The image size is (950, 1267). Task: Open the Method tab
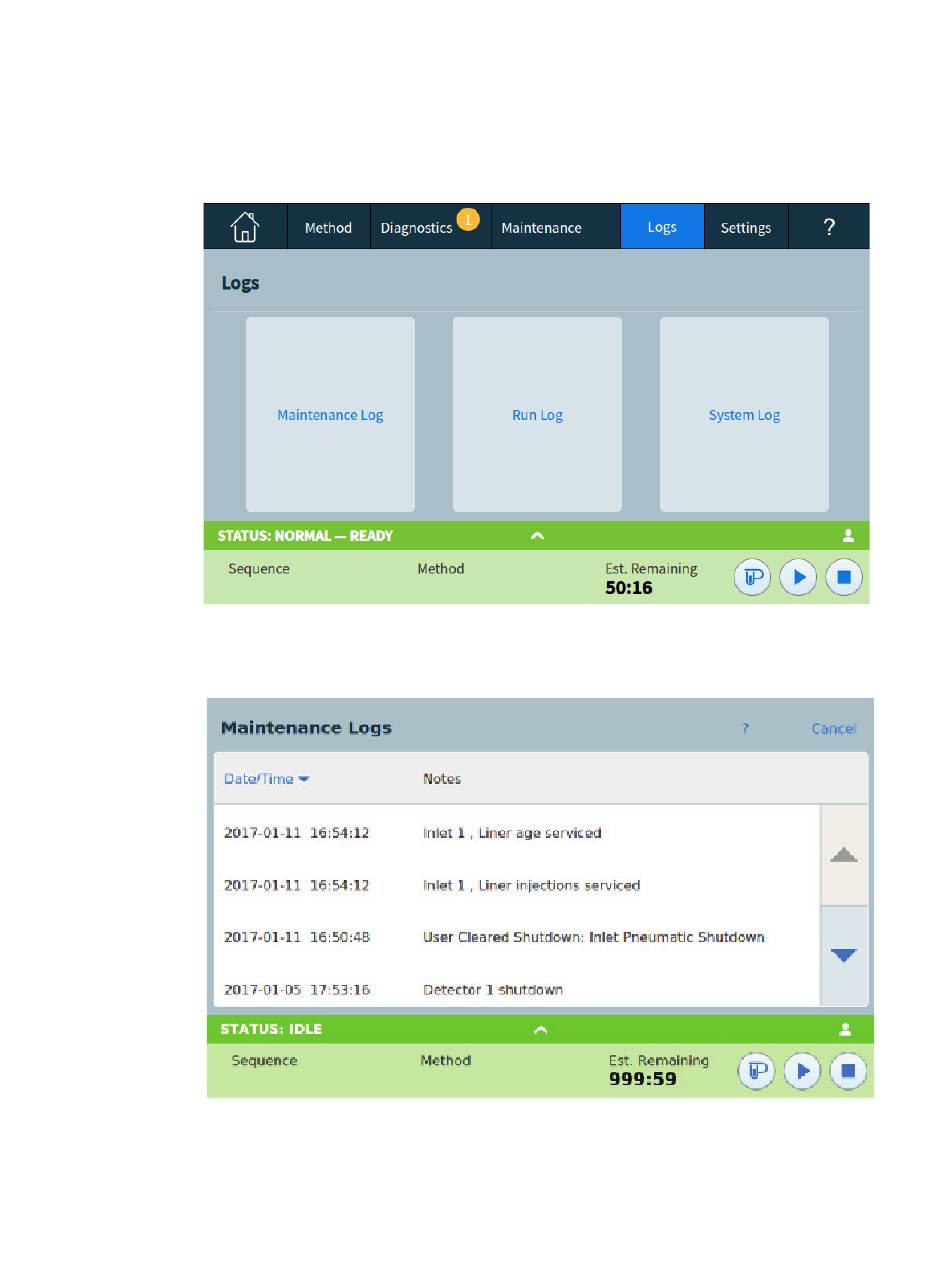coord(328,228)
